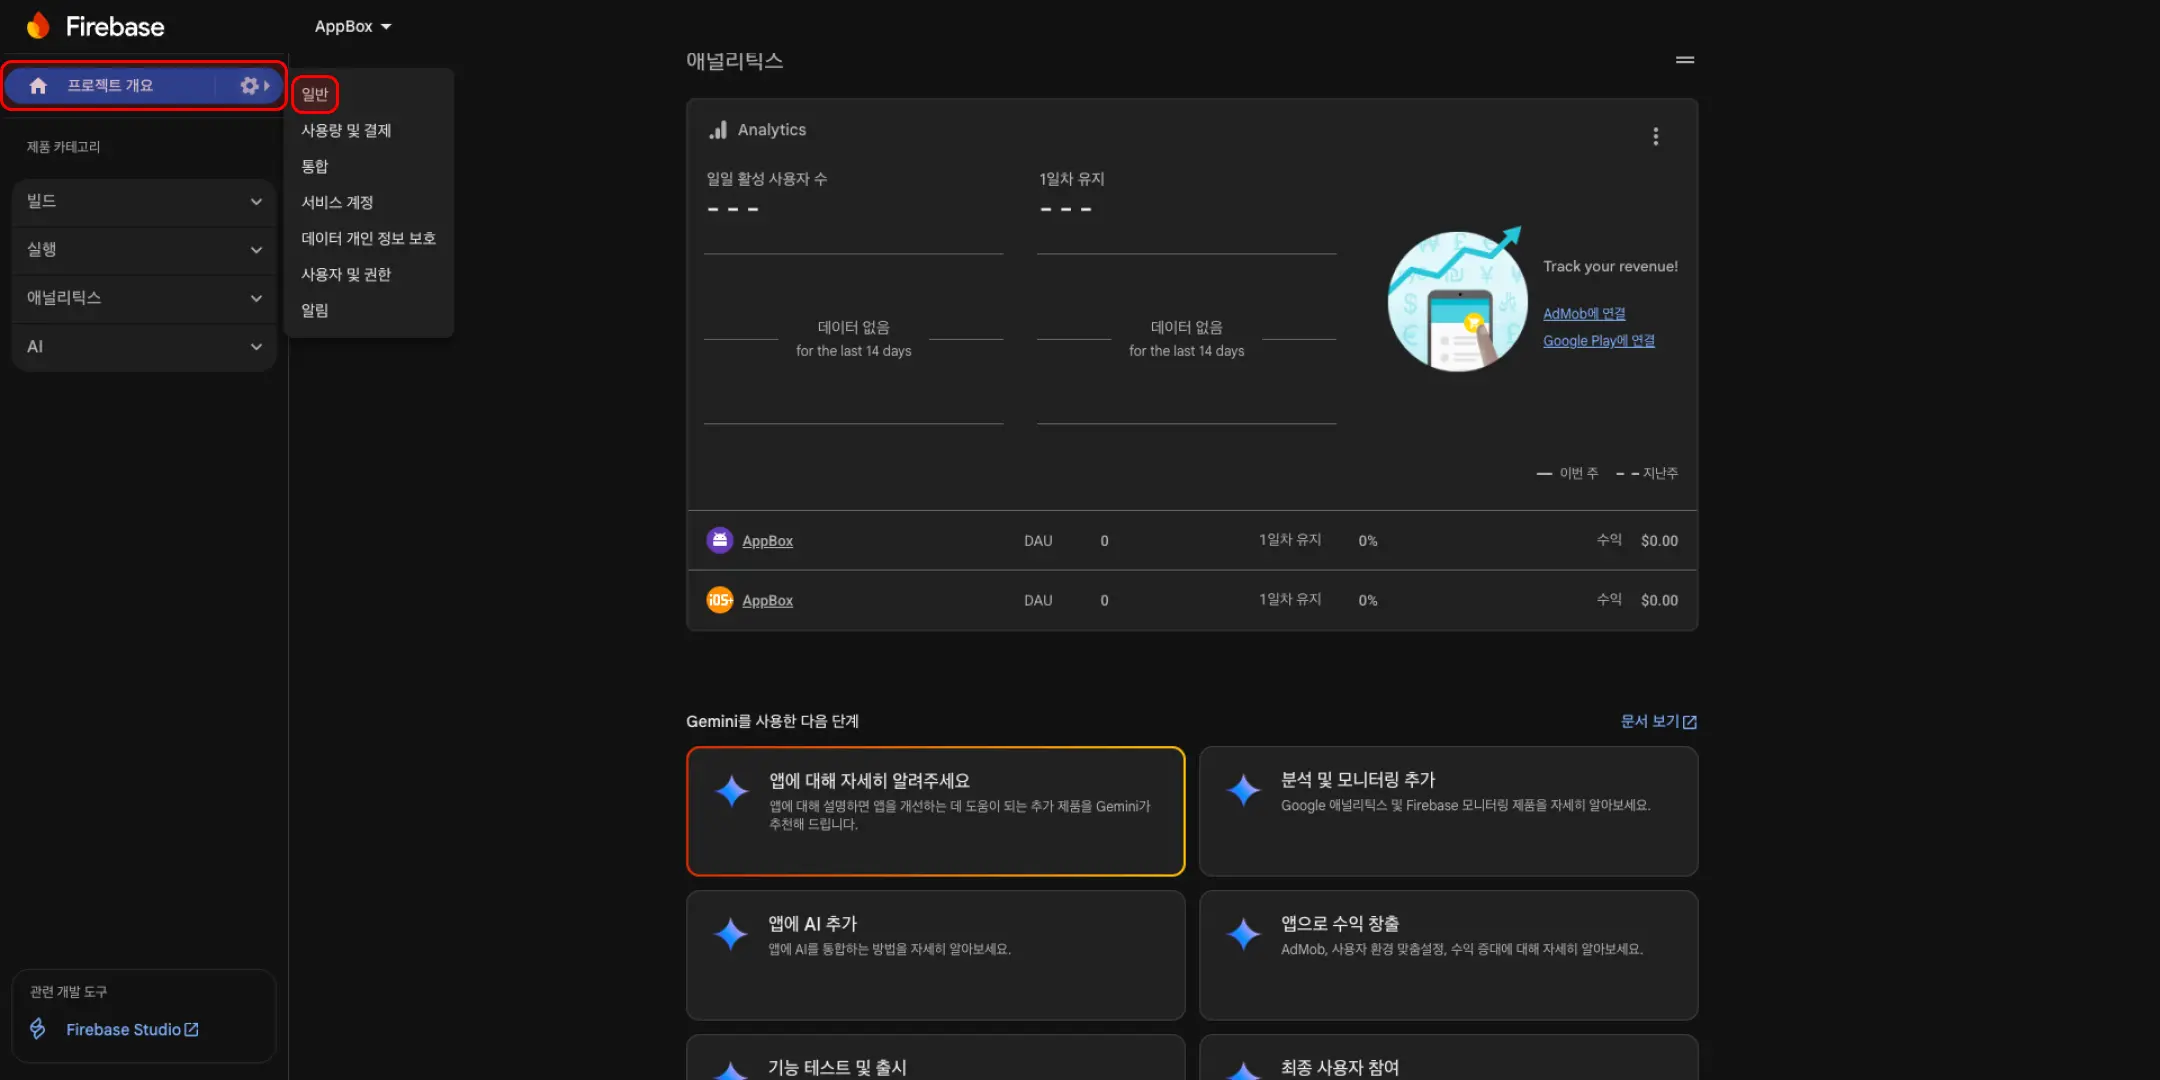Image resolution: width=2160 pixels, height=1080 pixels.
Task: Expand the AI category
Action: click(x=144, y=346)
